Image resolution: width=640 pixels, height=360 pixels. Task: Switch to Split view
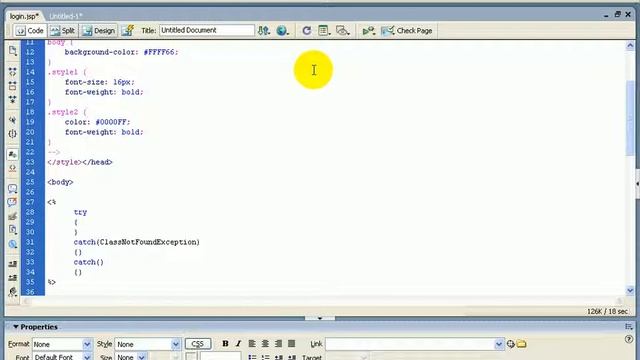coord(63,31)
